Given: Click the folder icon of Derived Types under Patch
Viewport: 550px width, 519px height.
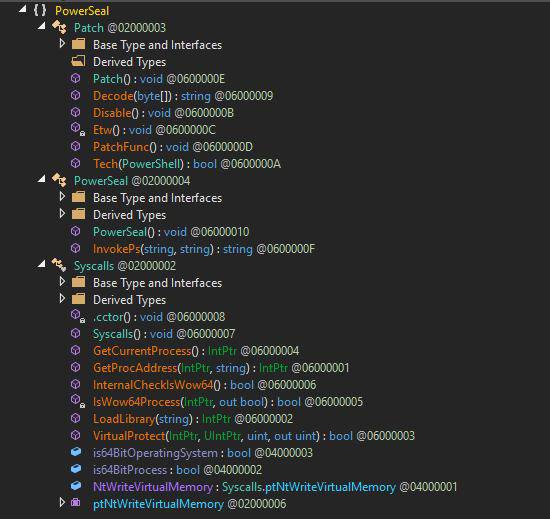Looking at the screenshot, I should pyautogui.click(x=78, y=61).
